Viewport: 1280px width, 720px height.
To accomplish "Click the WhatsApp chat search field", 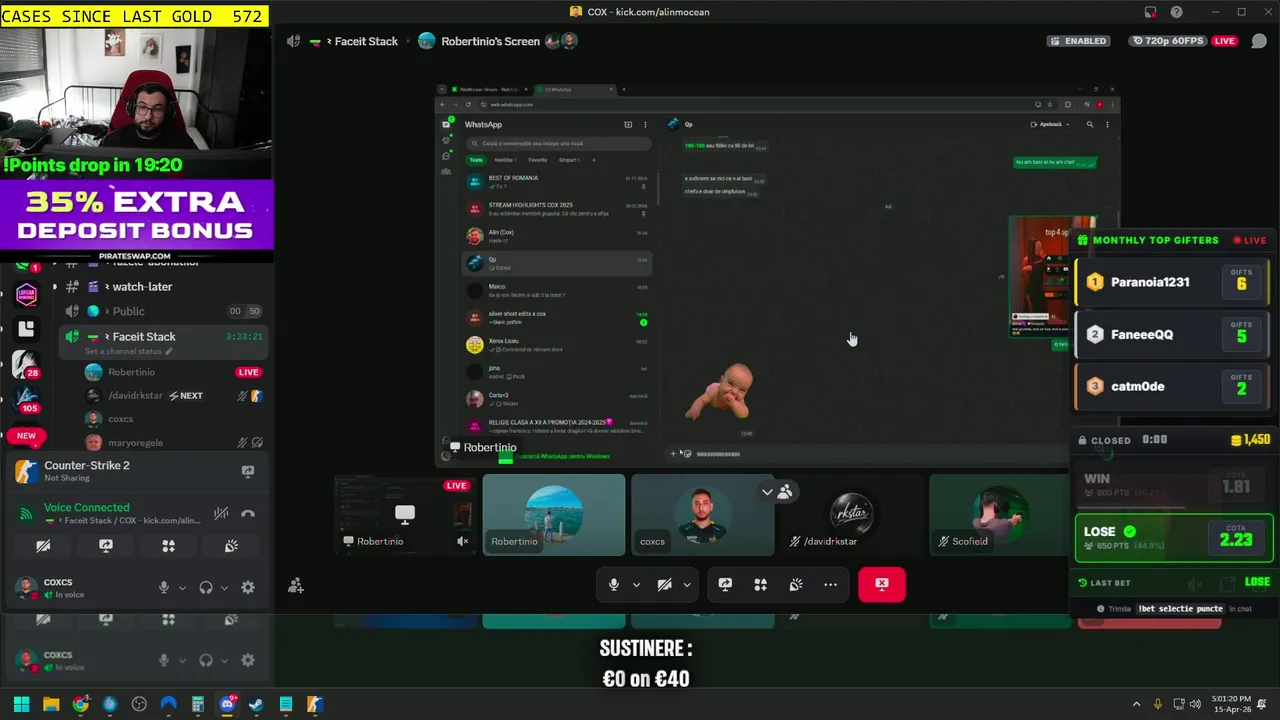I will [x=560, y=143].
